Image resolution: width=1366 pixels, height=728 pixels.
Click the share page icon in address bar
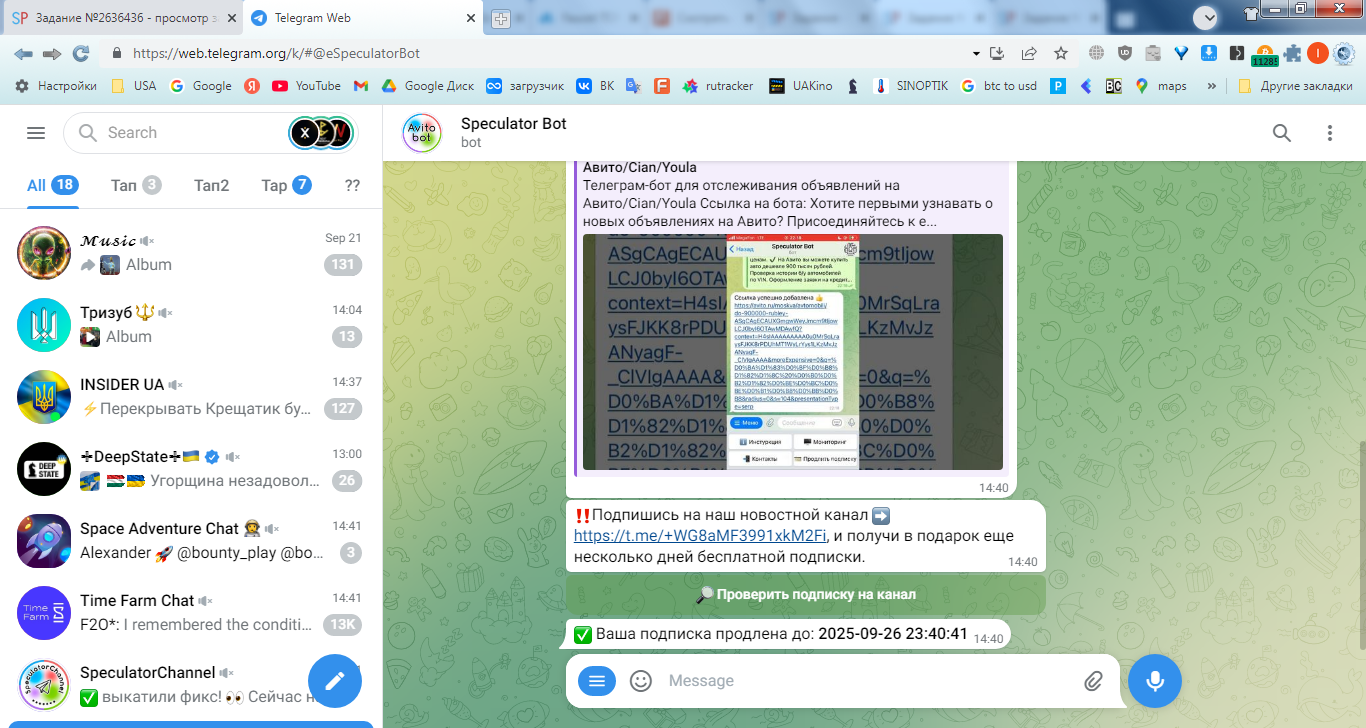click(1029, 53)
